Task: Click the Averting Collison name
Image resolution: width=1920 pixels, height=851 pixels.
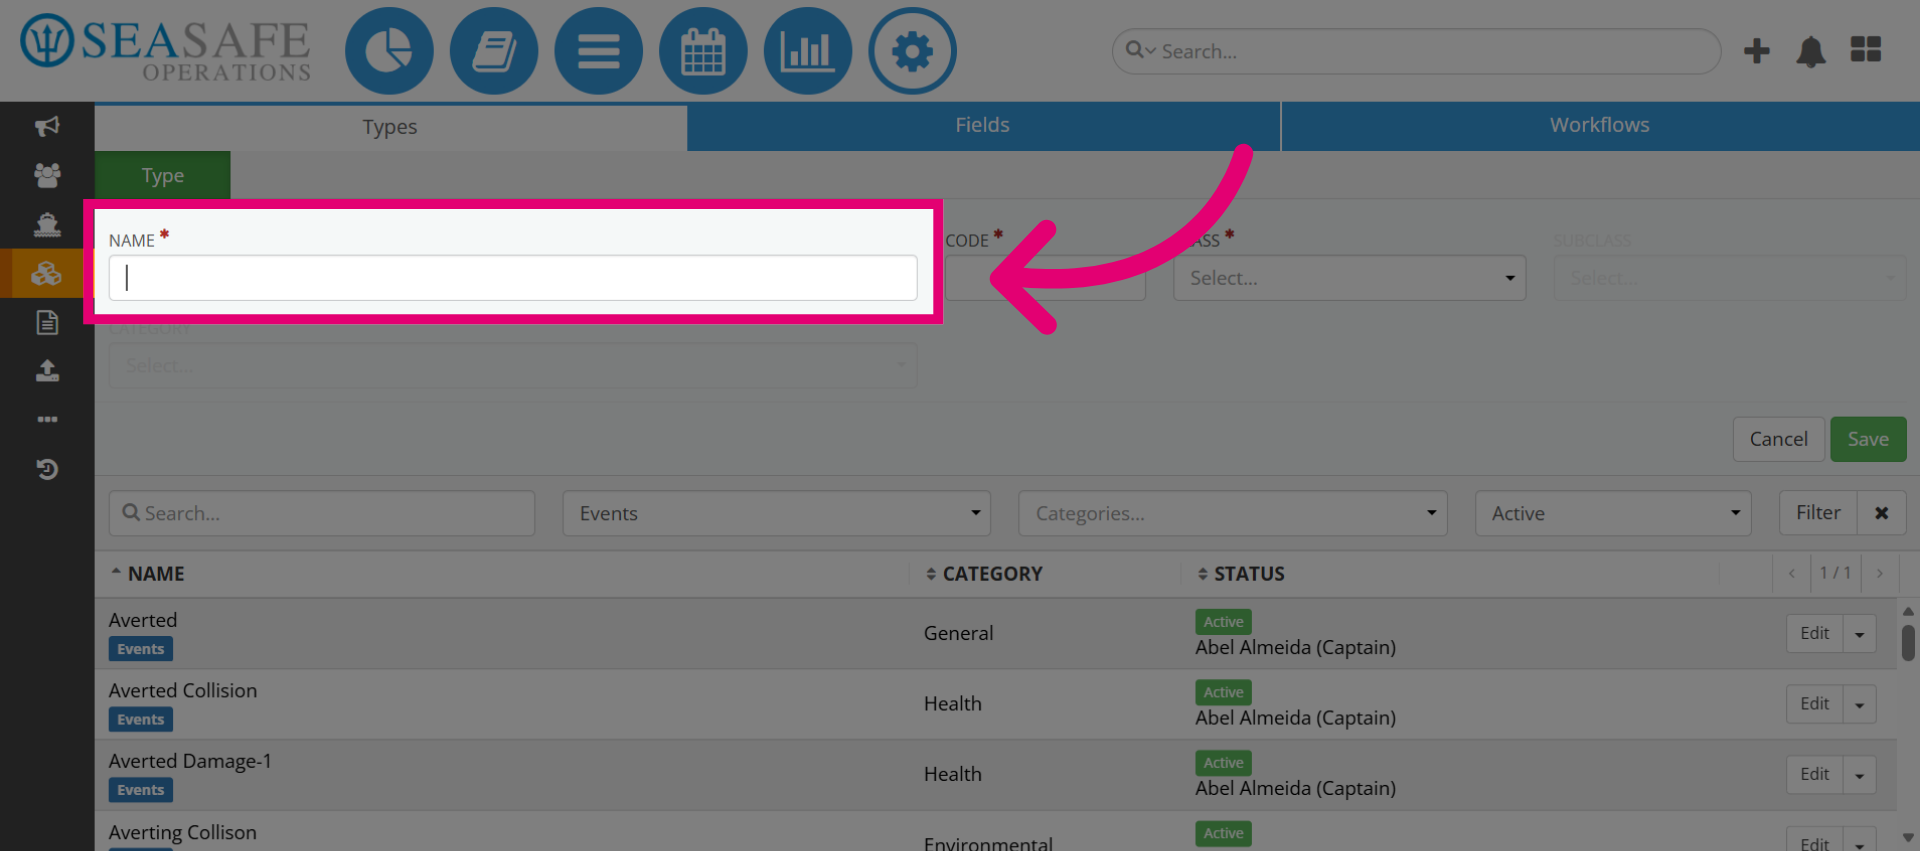Action: coord(183,832)
